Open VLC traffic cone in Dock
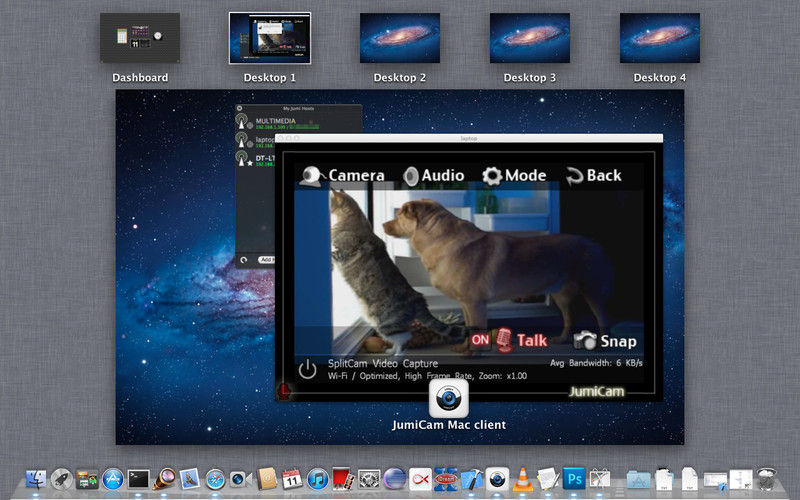This screenshot has width=800, height=500. (x=522, y=480)
